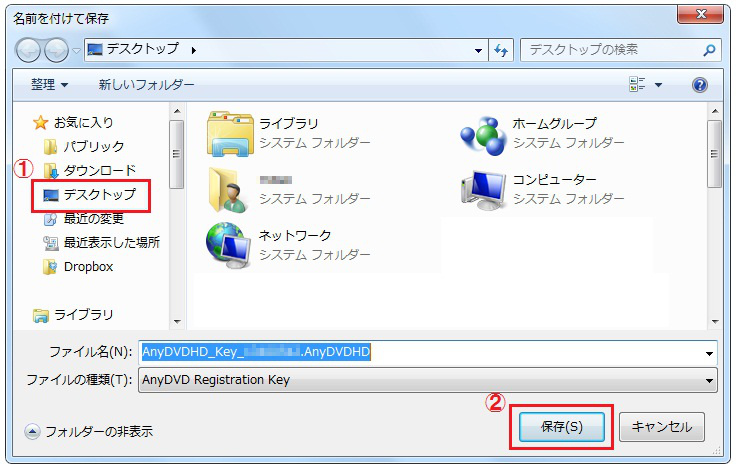The image size is (737, 469).
Task: Click the change view icon
Action: [637, 85]
